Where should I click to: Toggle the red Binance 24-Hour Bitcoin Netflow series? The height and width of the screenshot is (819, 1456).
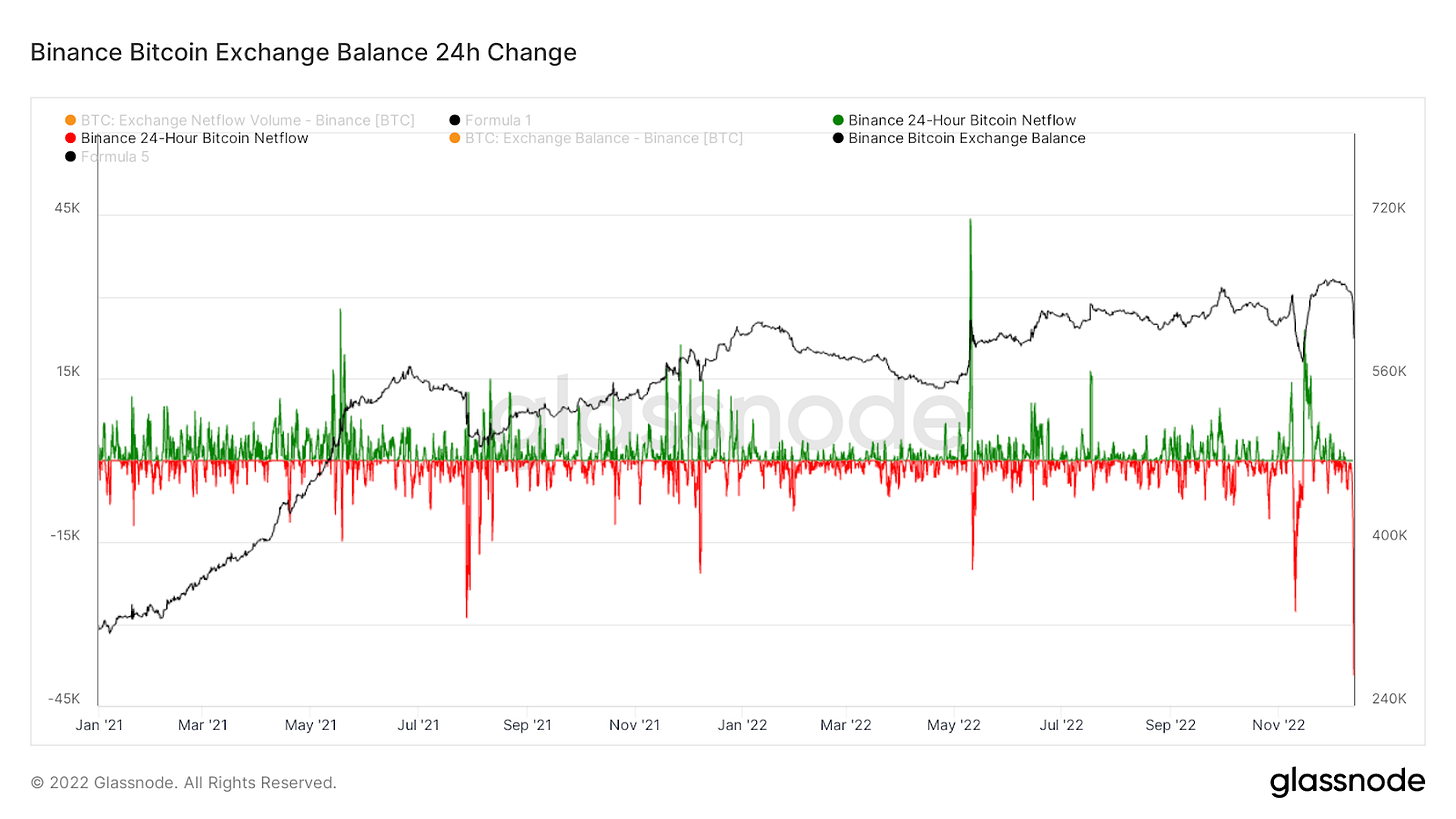(x=186, y=138)
